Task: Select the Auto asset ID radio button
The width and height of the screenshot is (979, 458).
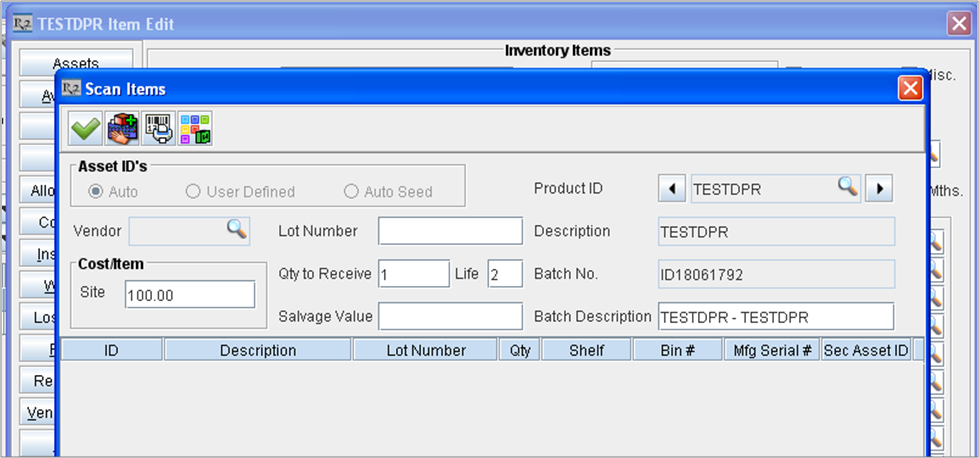Action: 97,191
